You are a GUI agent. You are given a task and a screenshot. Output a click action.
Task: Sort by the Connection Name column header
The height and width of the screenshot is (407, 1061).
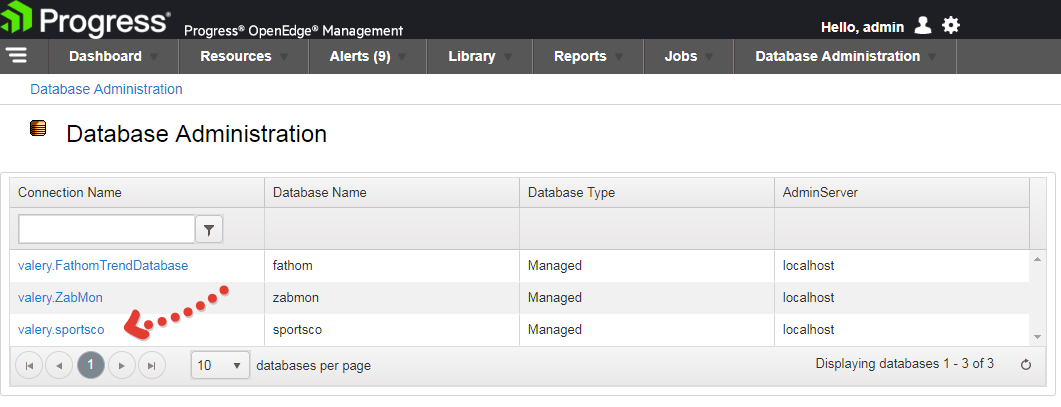point(137,192)
